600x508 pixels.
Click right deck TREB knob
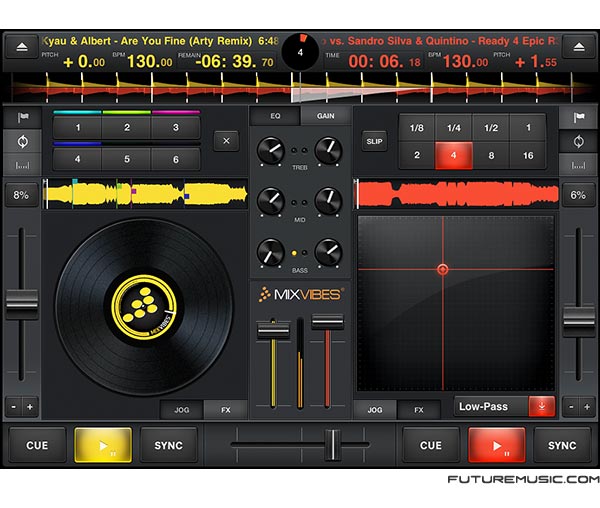(328, 151)
